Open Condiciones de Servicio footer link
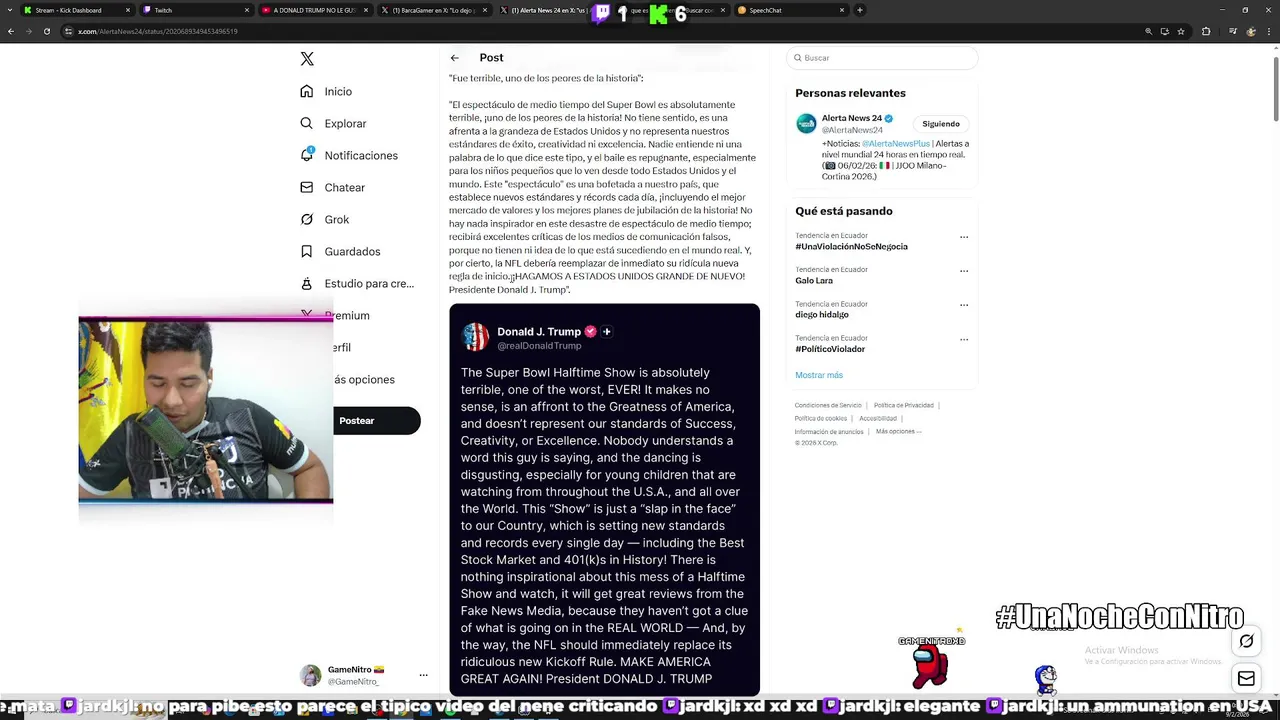The height and width of the screenshot is (720, 1280). point(828,405)
